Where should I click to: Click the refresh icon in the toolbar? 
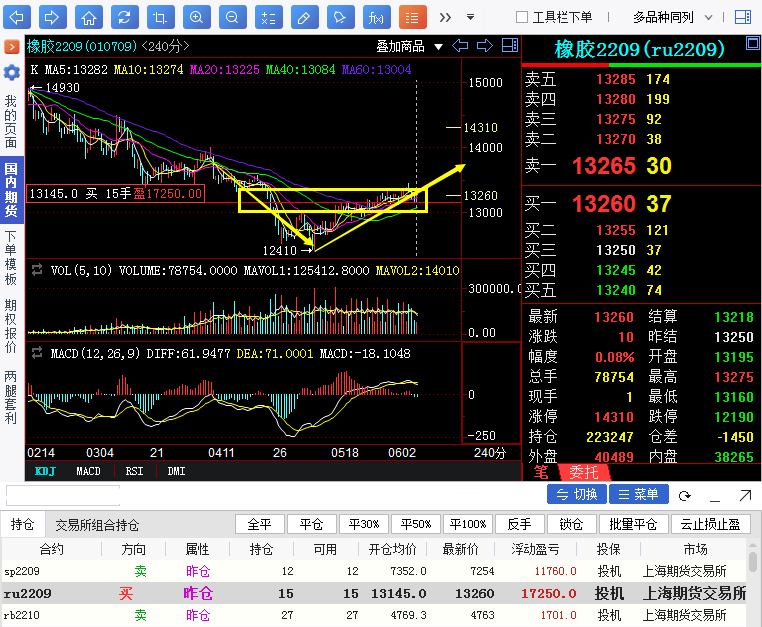coord(124,17)
